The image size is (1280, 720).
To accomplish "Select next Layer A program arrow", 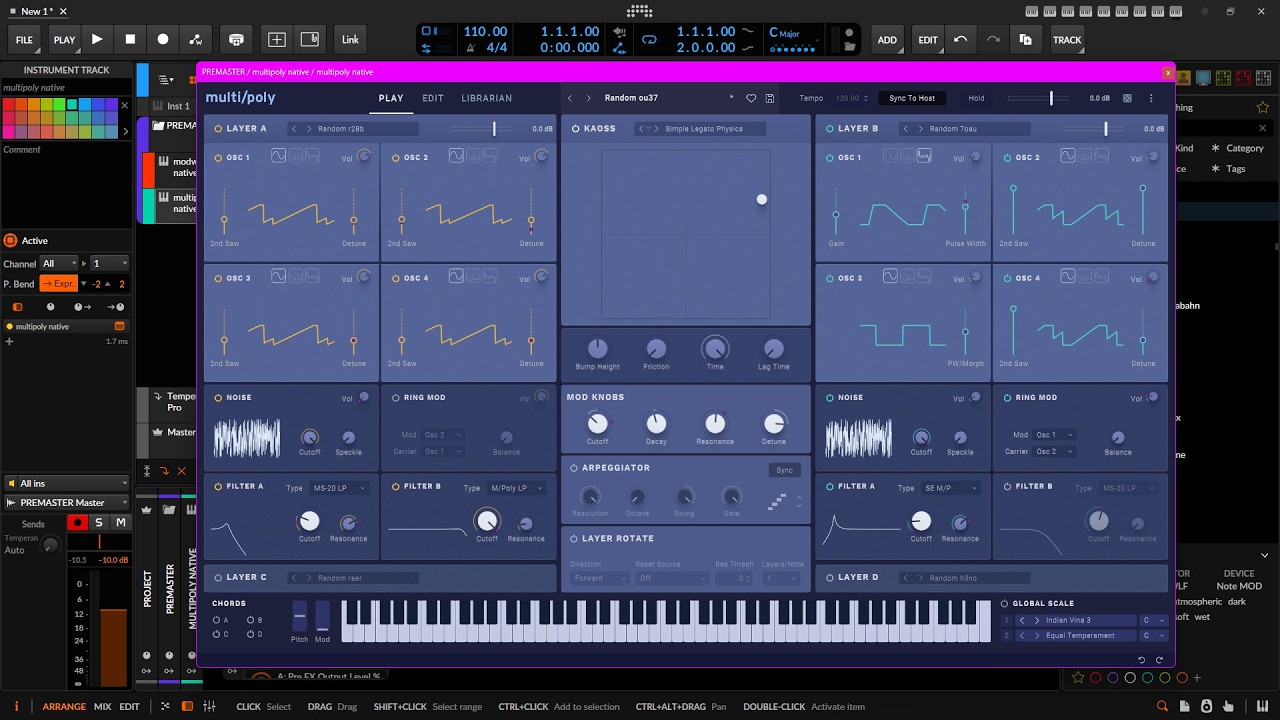I will pyautogui.click(x=309, y=128).
